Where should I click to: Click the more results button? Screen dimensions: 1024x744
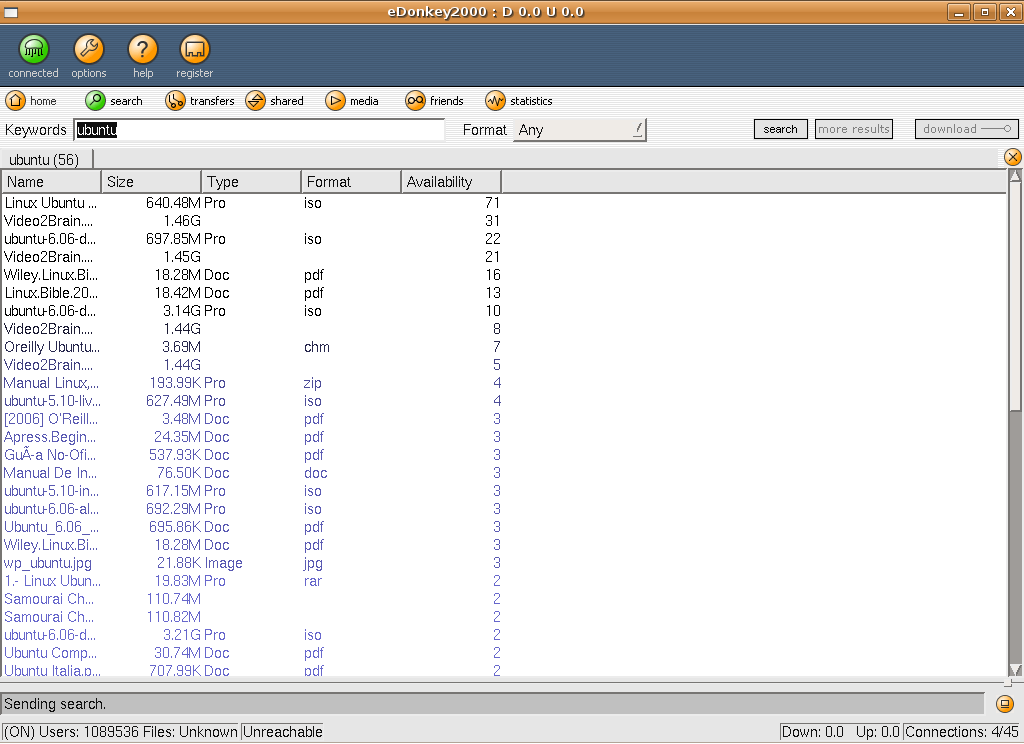click(x=853, y=129)
